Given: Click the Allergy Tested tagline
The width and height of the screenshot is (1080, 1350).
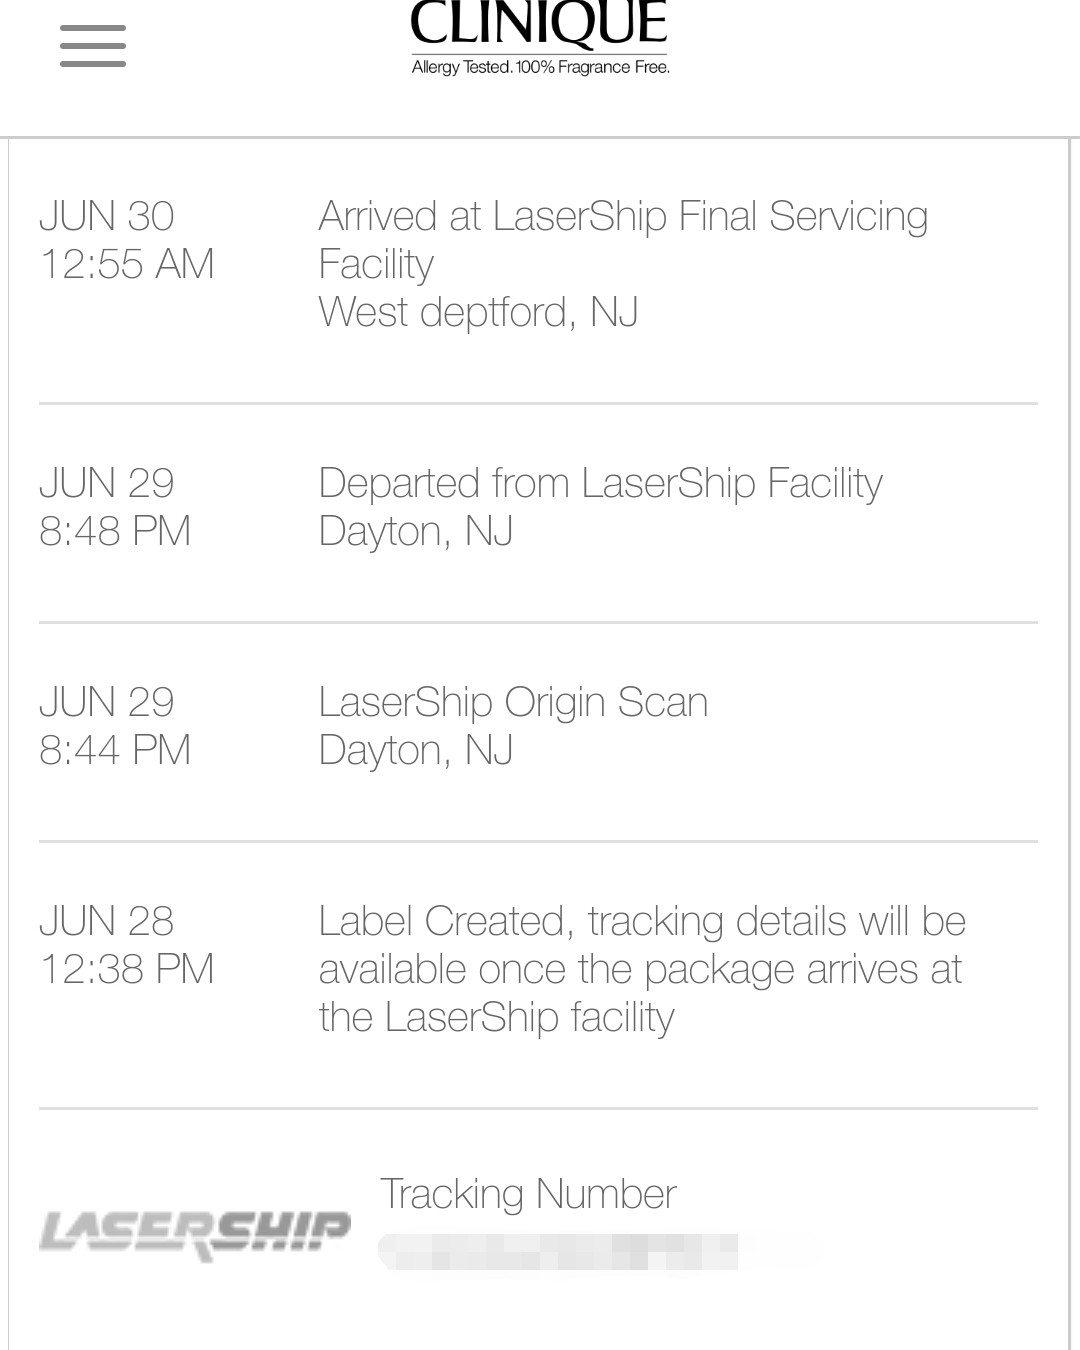Looking at the screenshot, I should [x=540, y=68].
